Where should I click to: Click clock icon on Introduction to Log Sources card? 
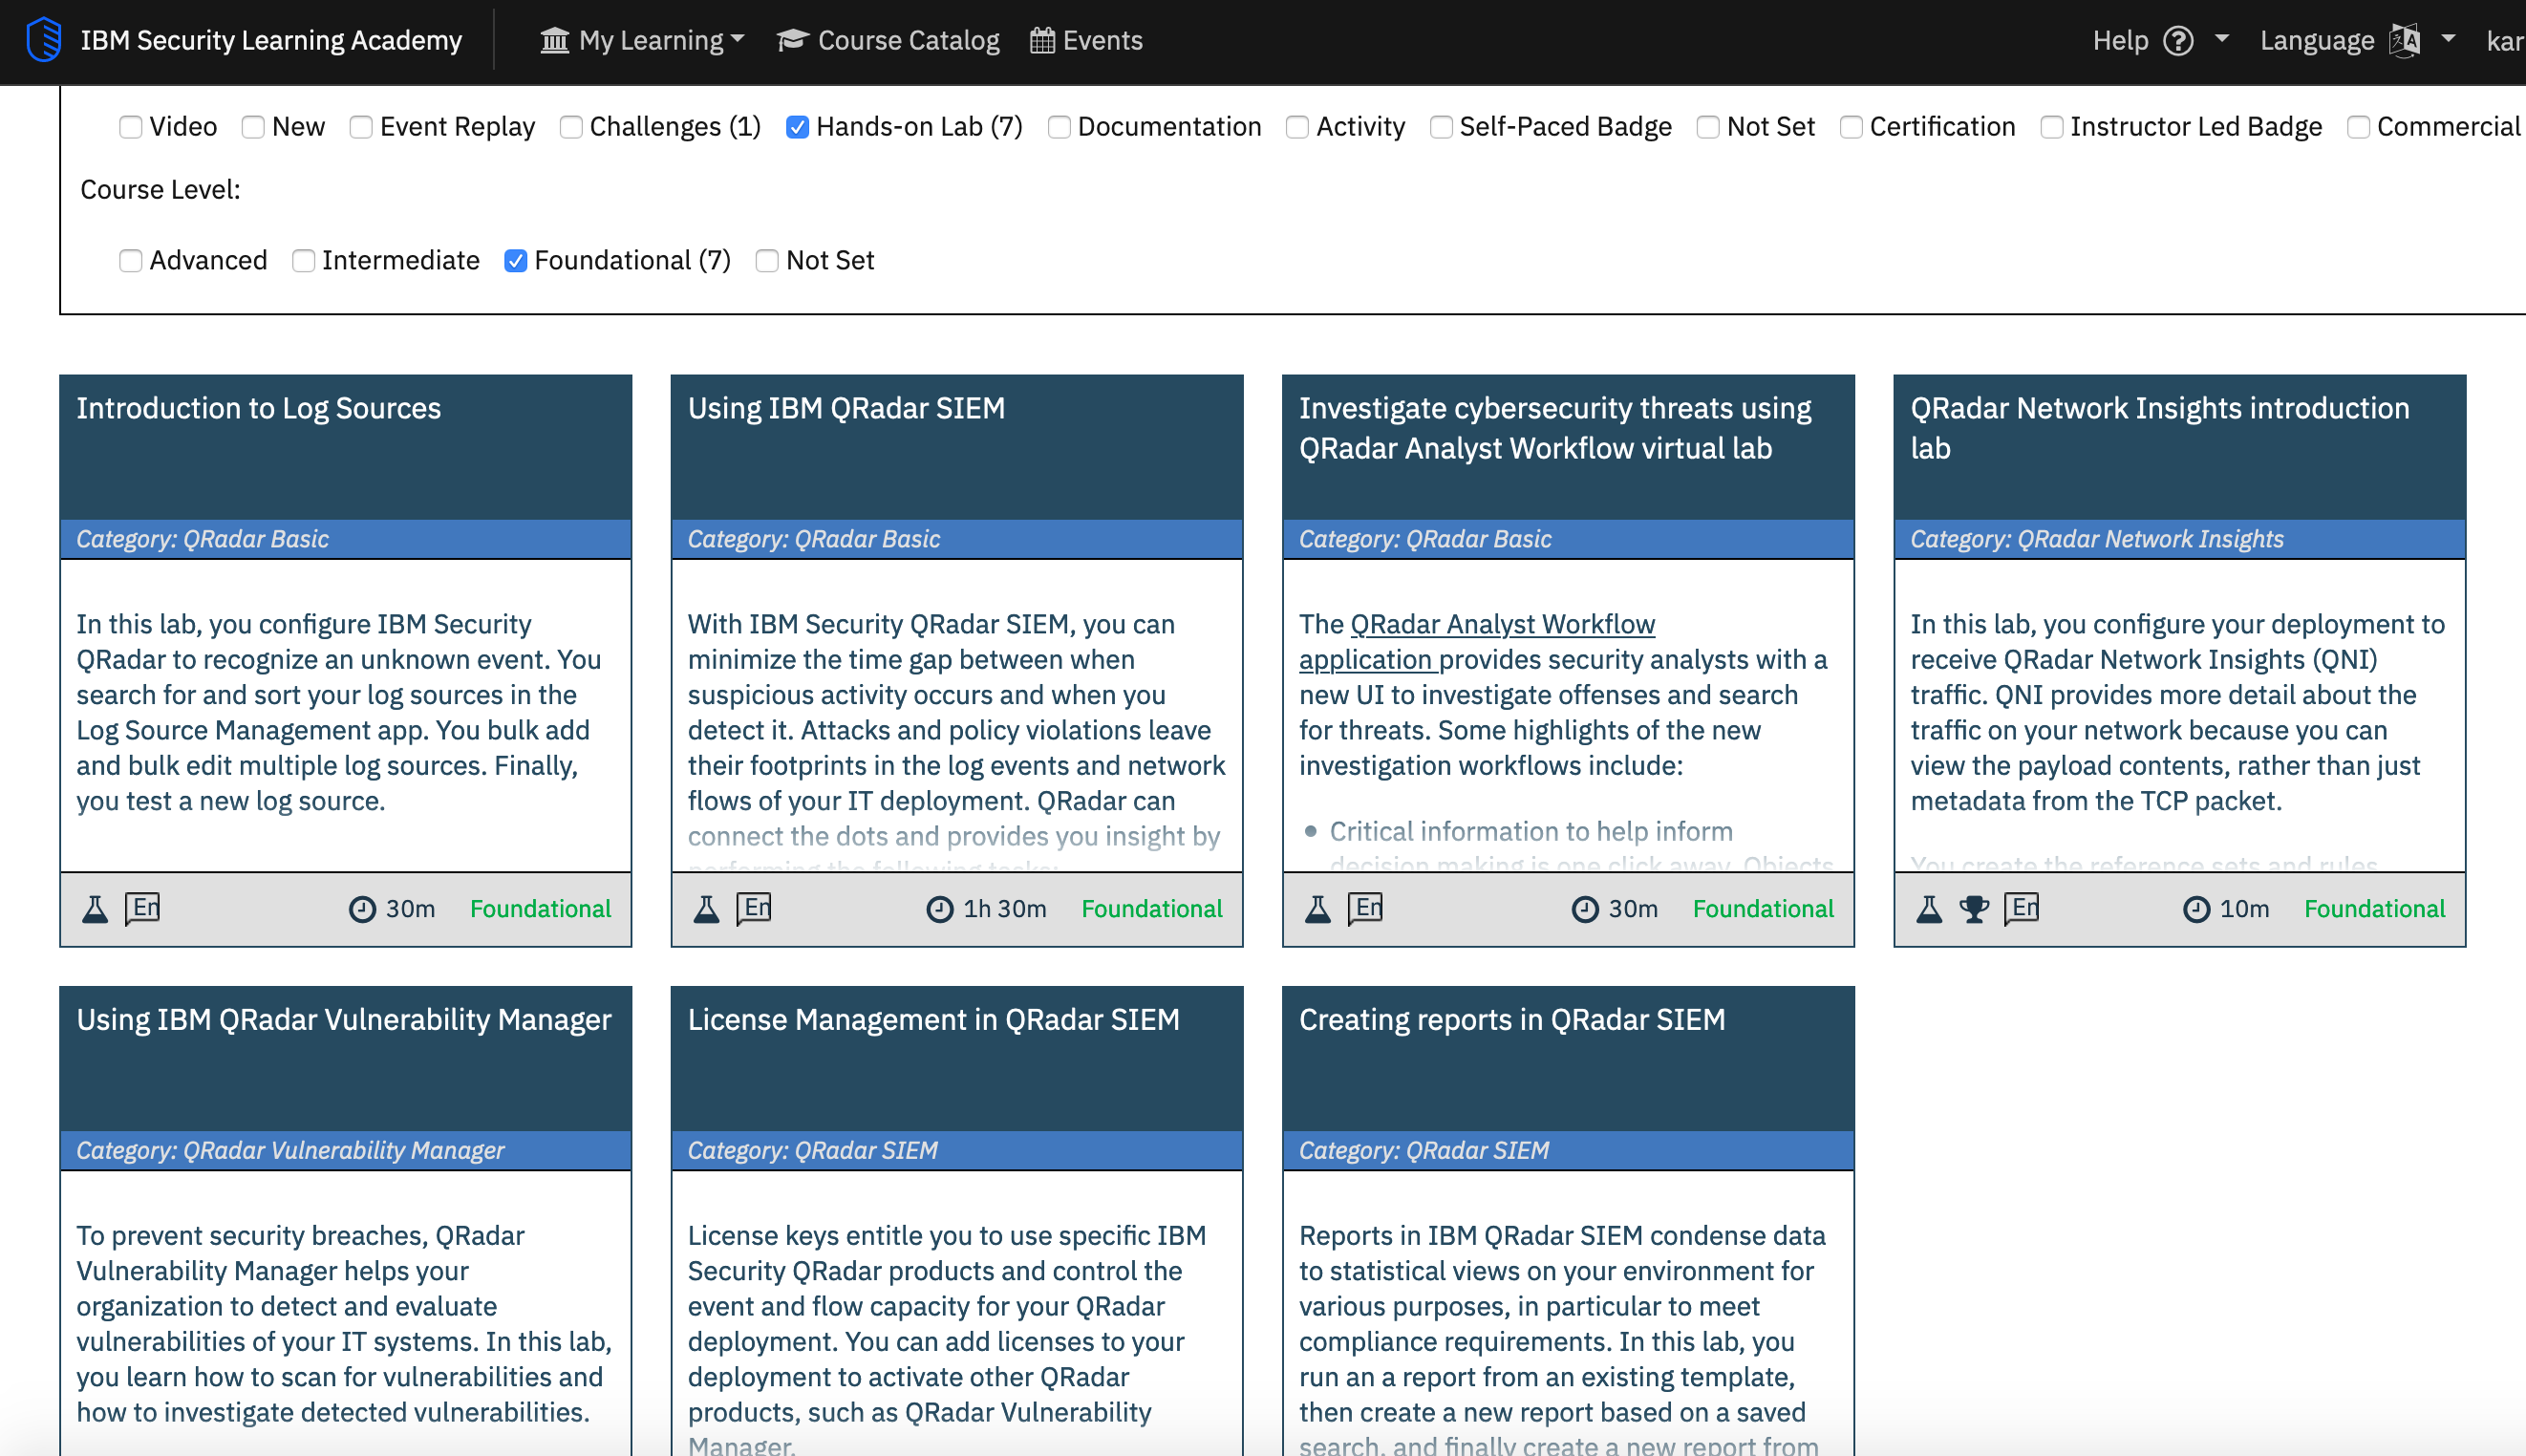coord(362,909)
